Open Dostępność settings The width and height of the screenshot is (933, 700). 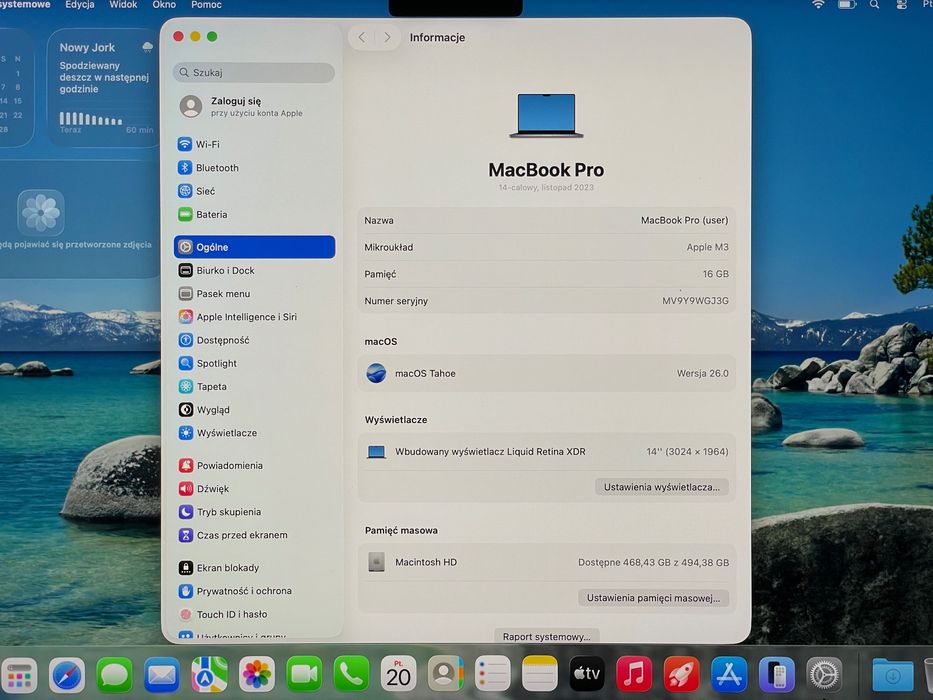click(254, 340)
